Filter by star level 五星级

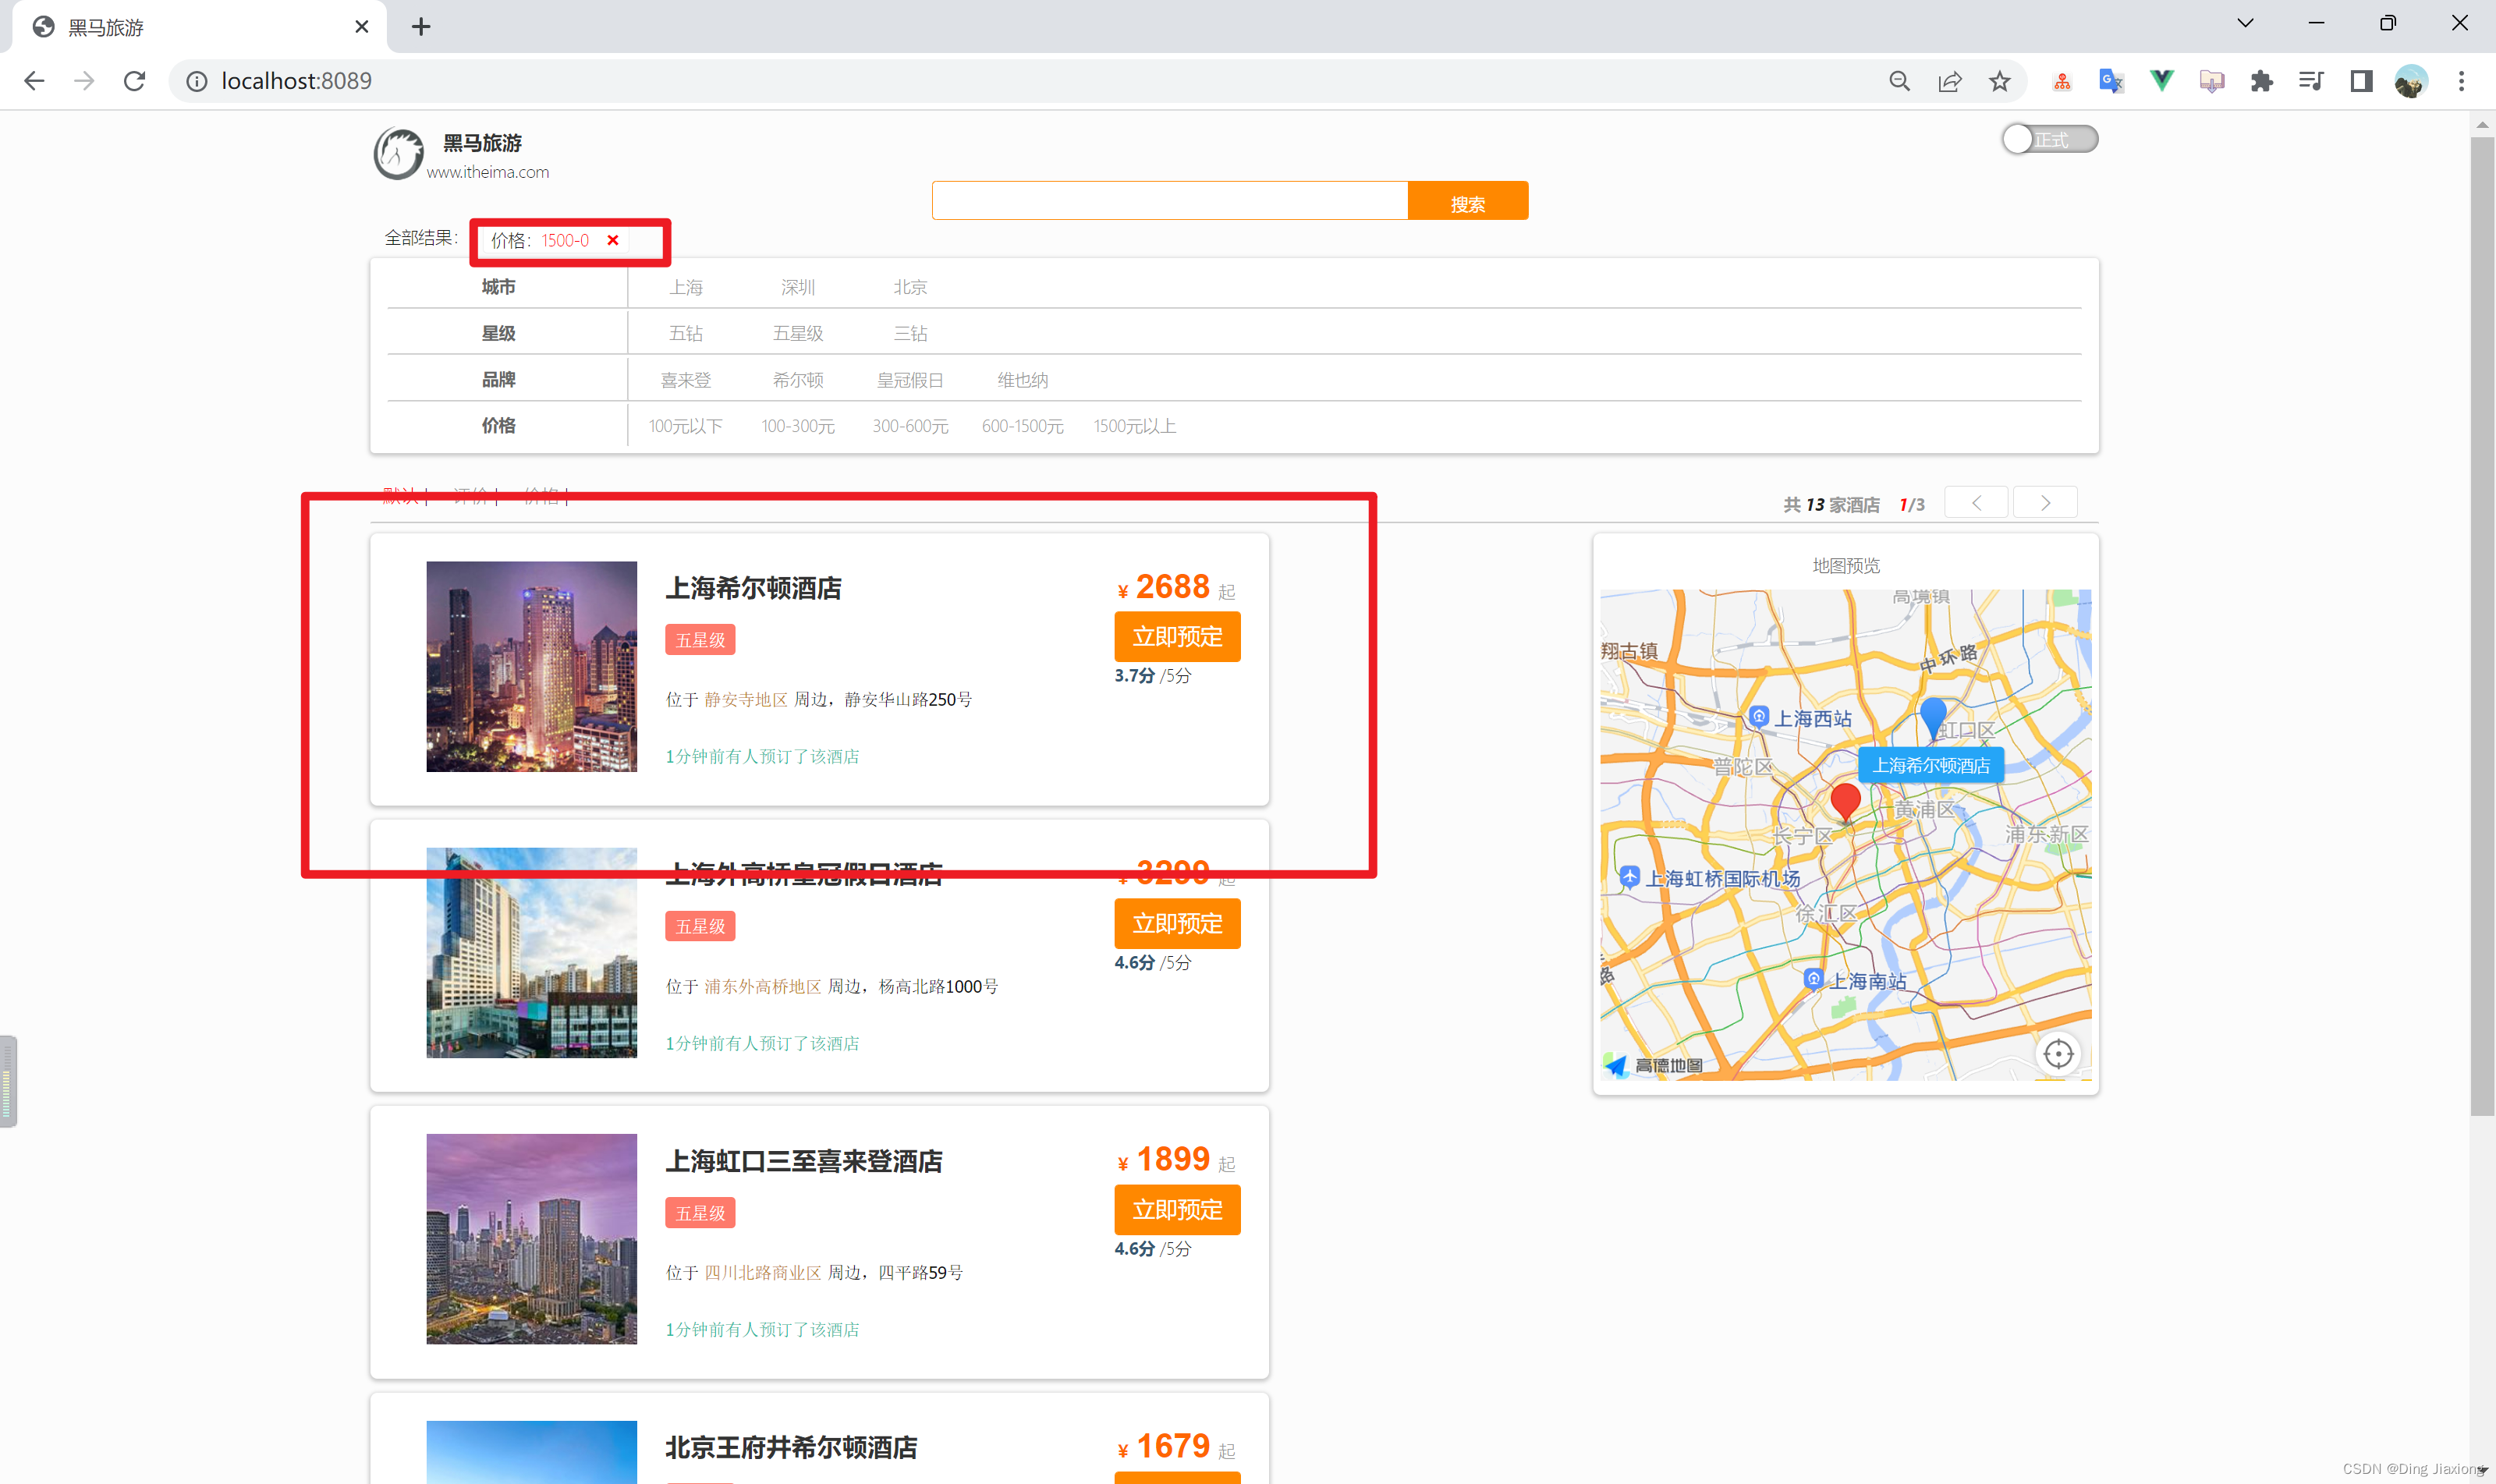click(798, 333)
